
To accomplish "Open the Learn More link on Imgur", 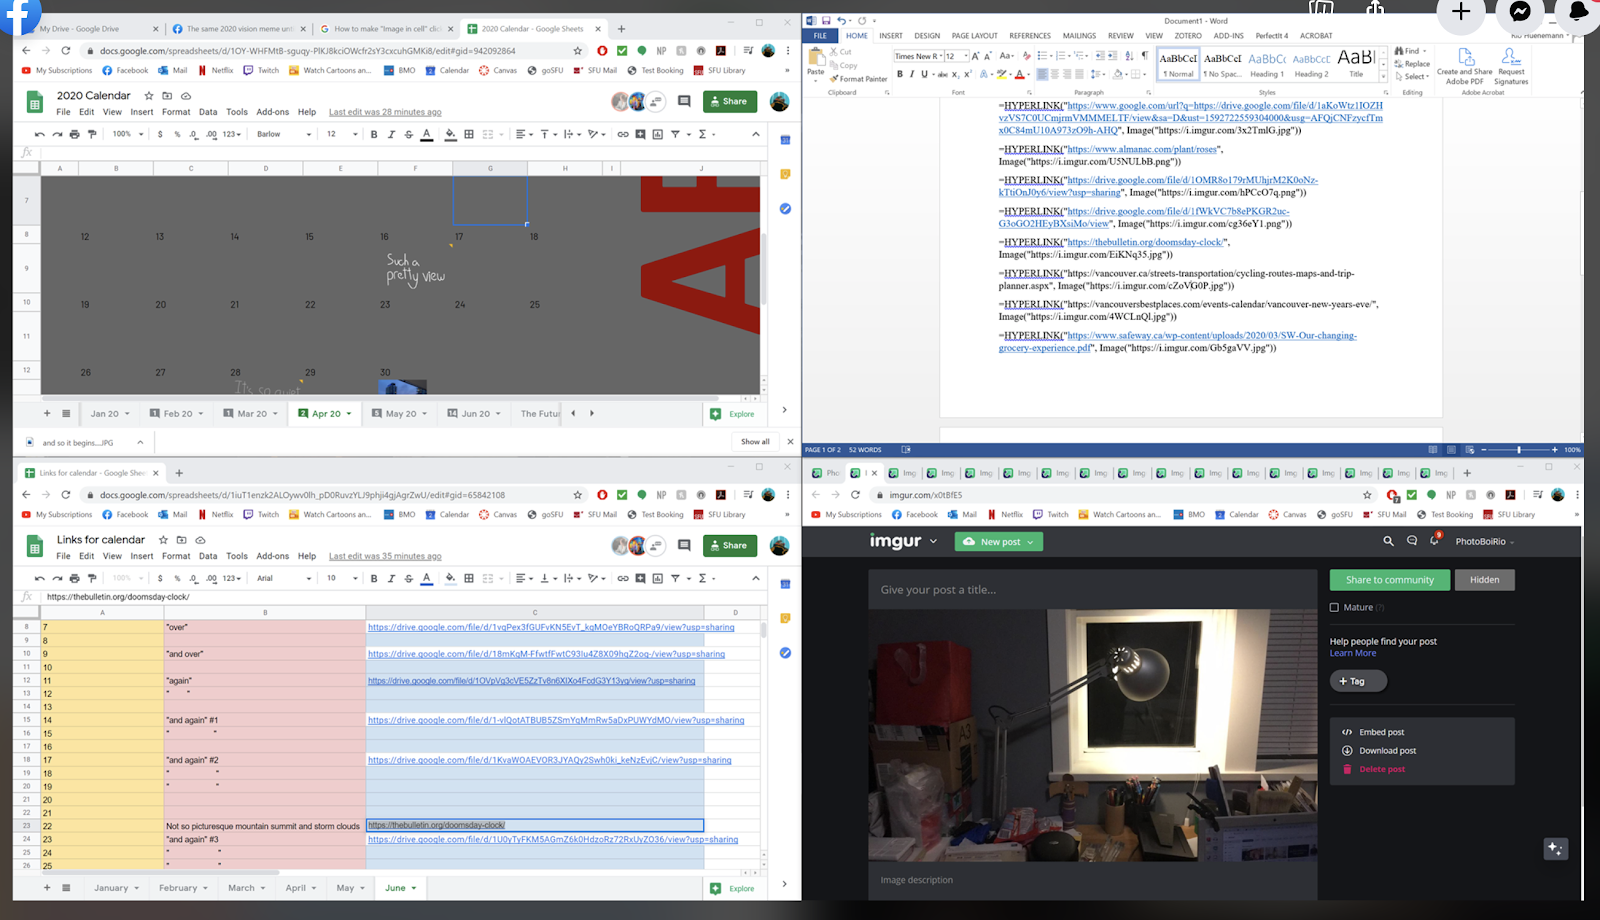I will click(1352, 653).
